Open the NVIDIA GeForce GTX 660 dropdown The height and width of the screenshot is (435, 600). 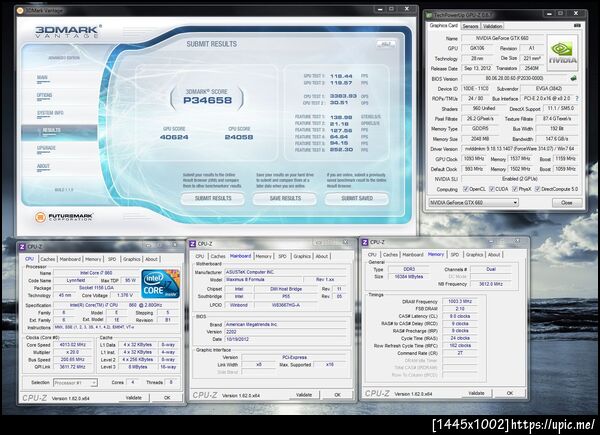[x=473, y=202]
